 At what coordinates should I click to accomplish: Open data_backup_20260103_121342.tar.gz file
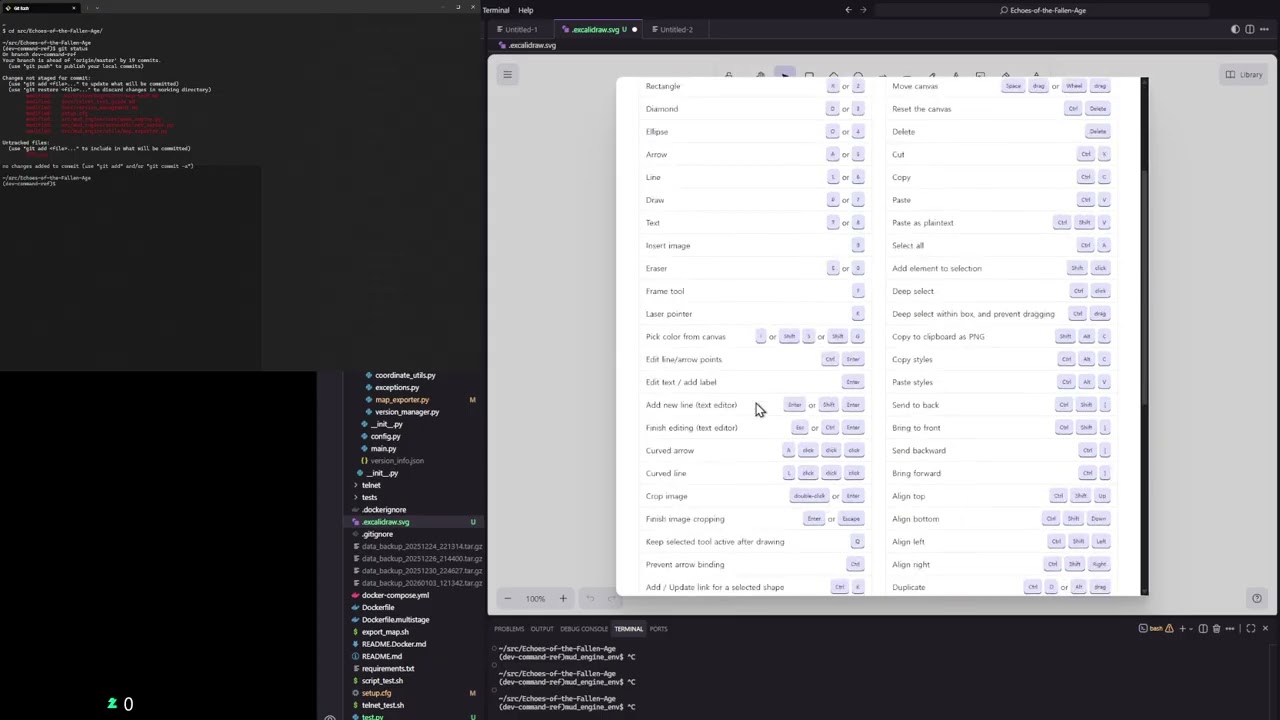pos(421,583)
